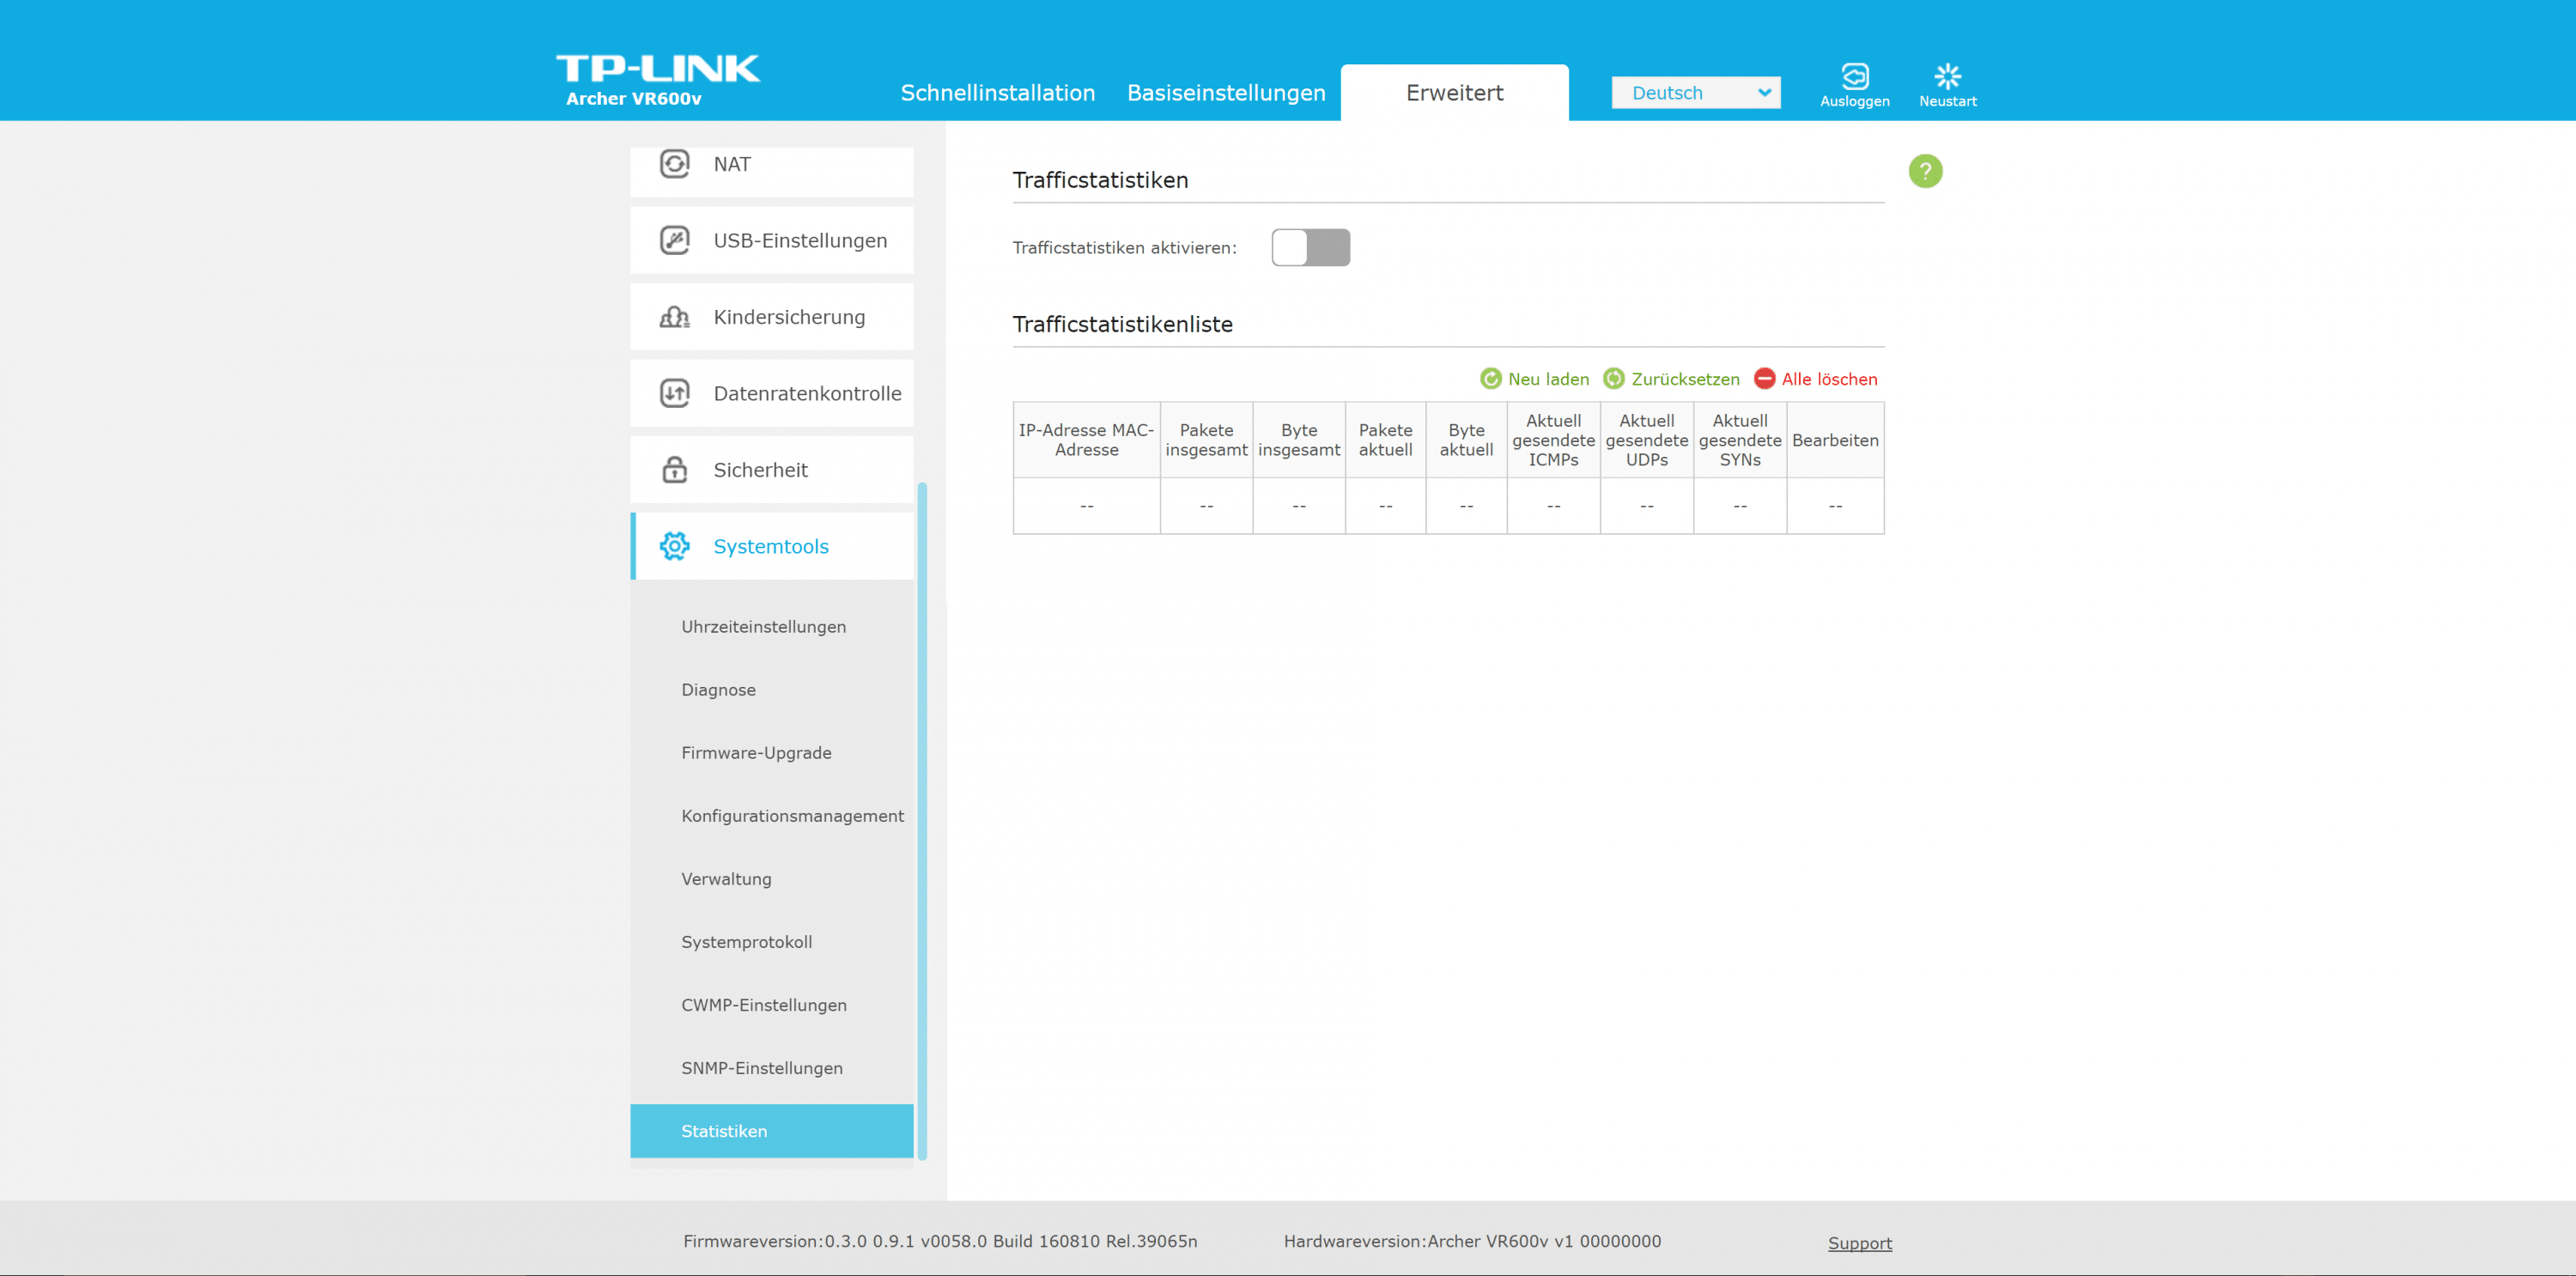The width and height of the screenshot is (2576, 1276).
Task: Collapse the Systemtools menu section
Action: tap(771, 546)
